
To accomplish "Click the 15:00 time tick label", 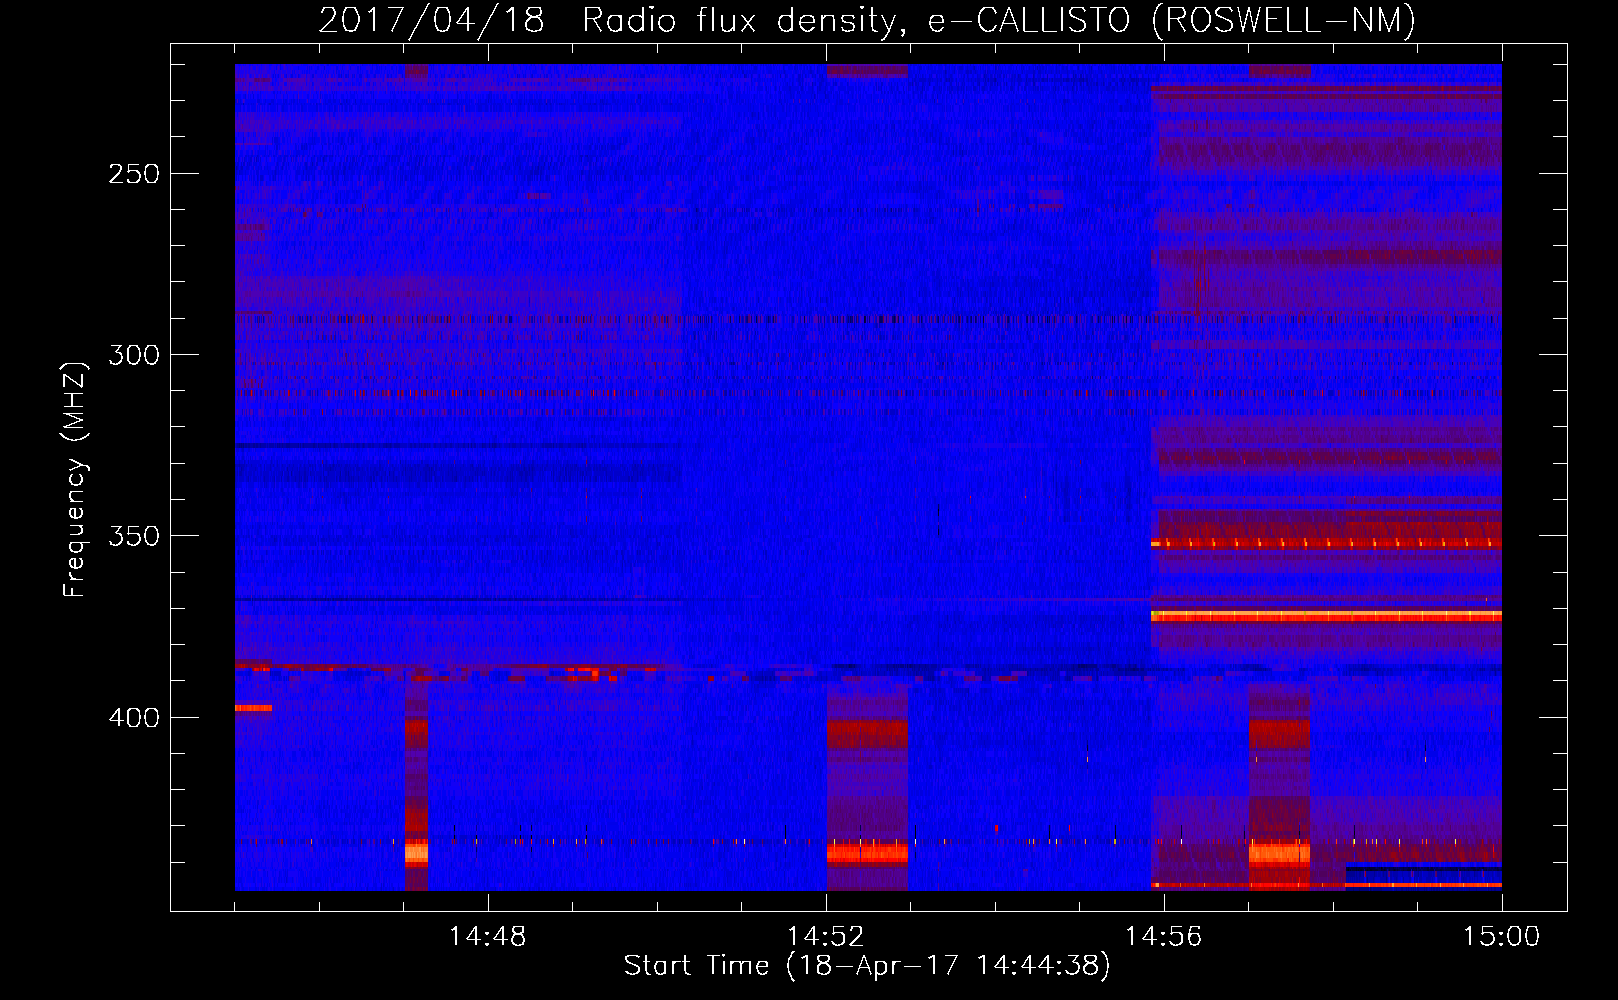I will tap(1501, 937).
